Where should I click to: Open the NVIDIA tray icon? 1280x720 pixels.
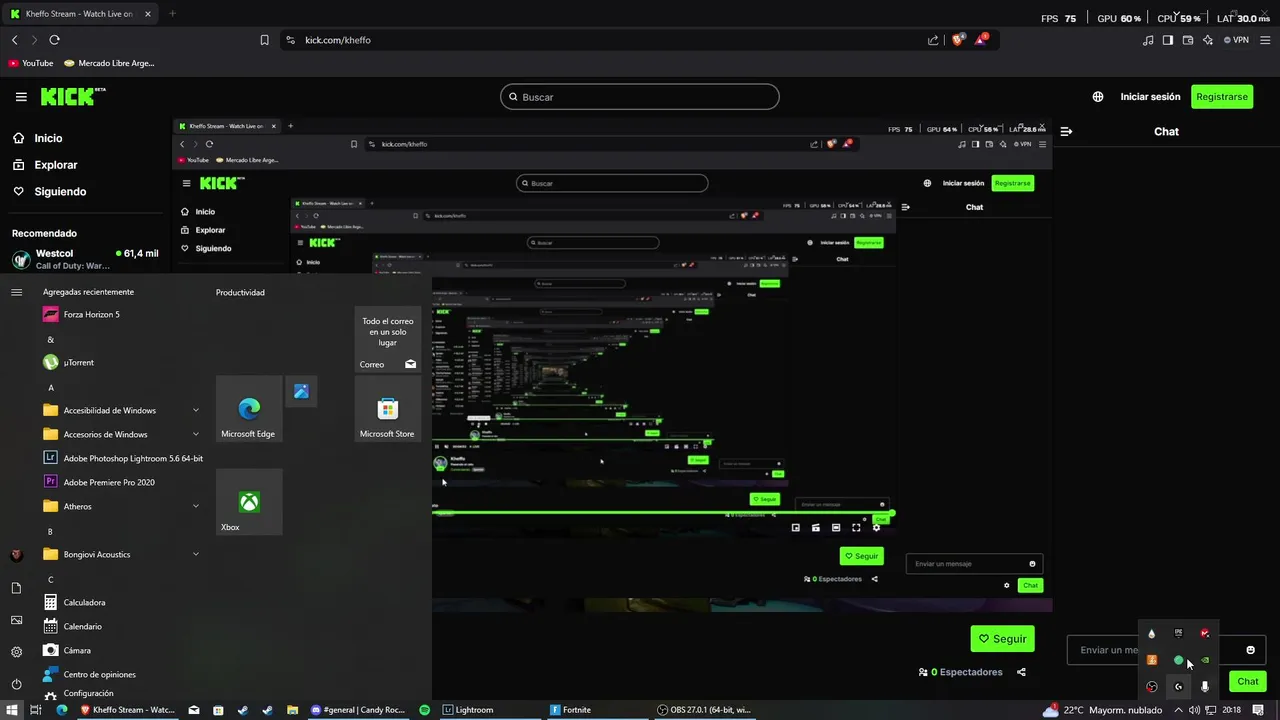1205,660
